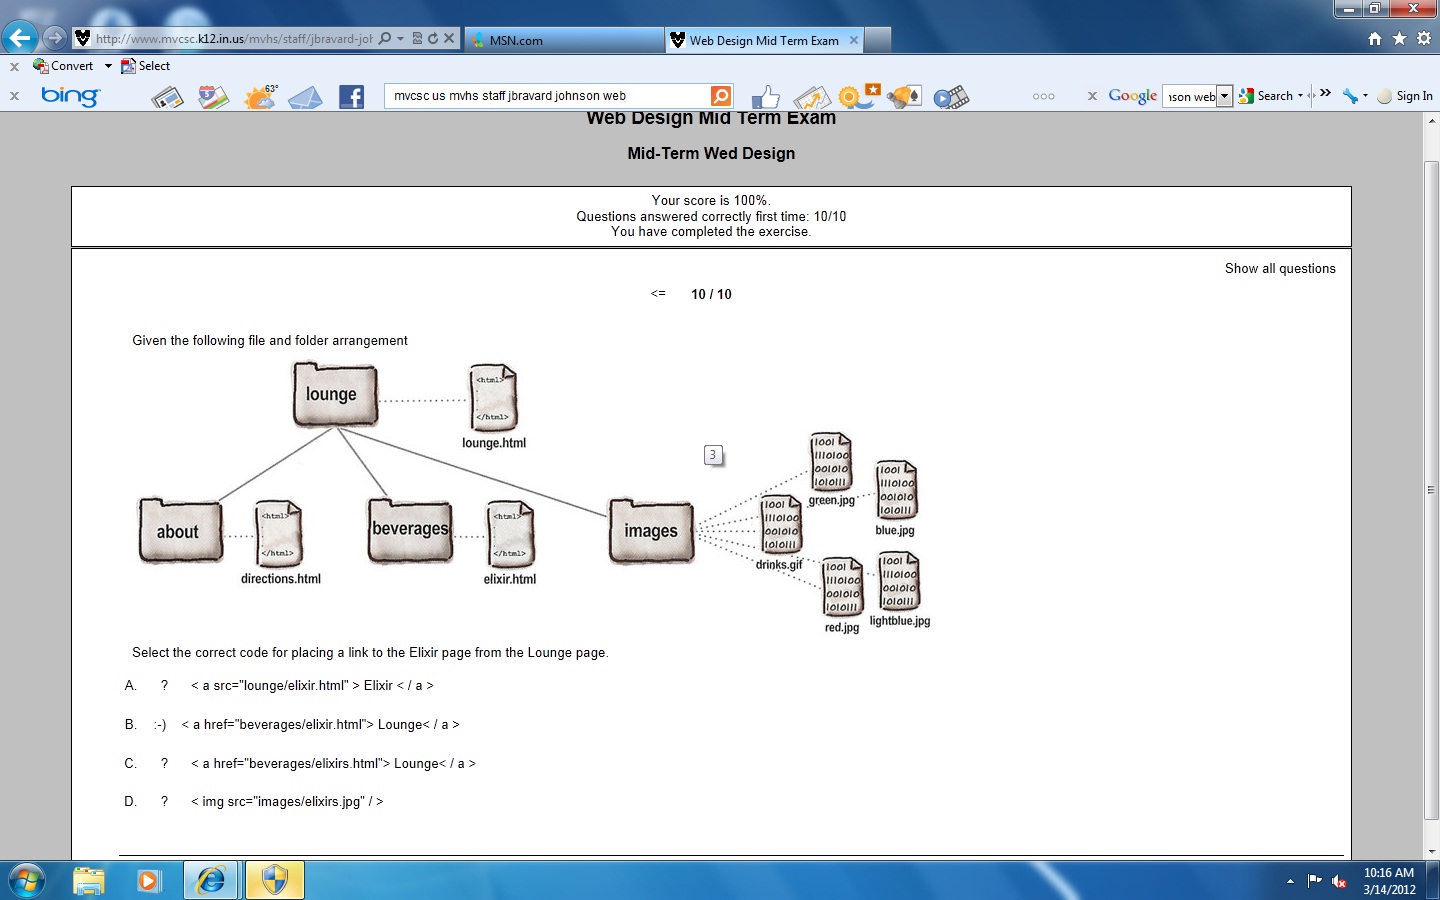Go to the browser Home page icon
The width and height of the screenshot is (1440, 900).
tap(1375, 38)
